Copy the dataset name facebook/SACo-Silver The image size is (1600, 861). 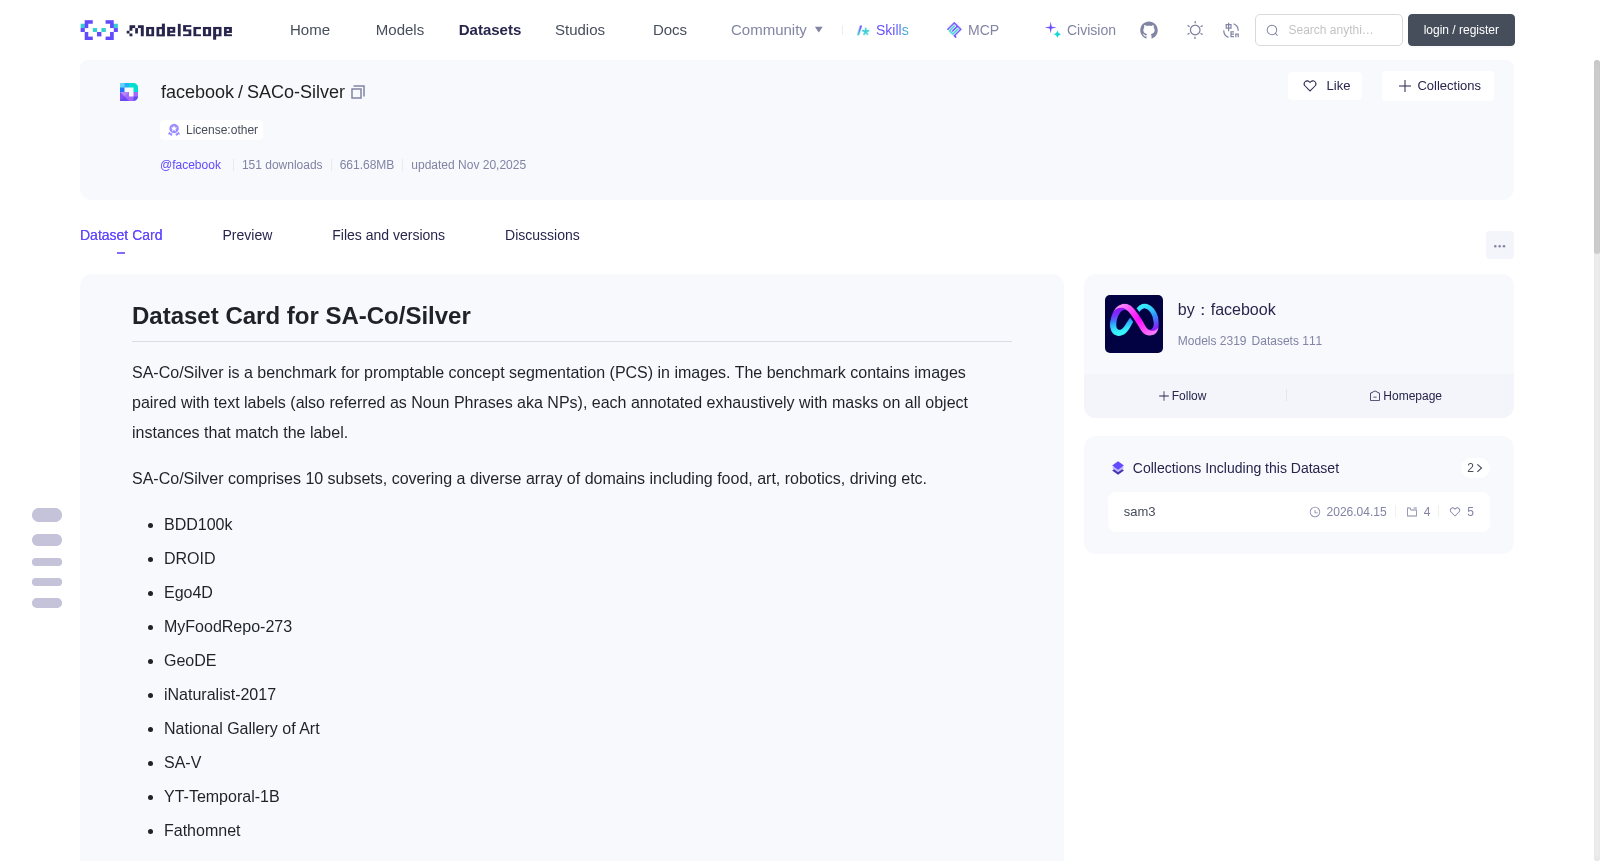pos(358,92)
